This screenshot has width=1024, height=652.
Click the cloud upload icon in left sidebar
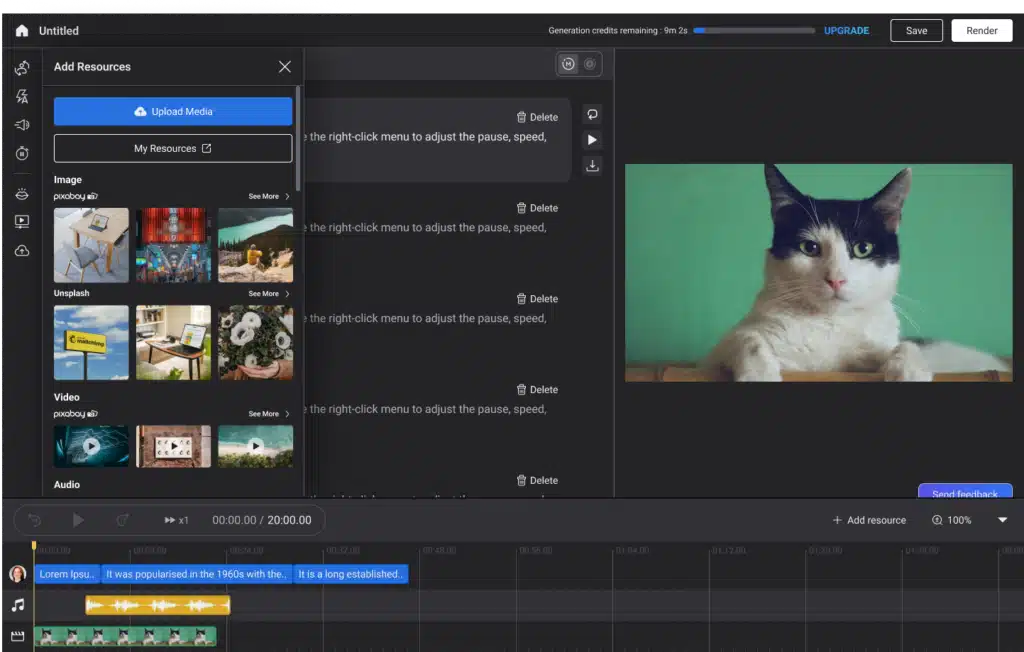[x=22, y=251]
